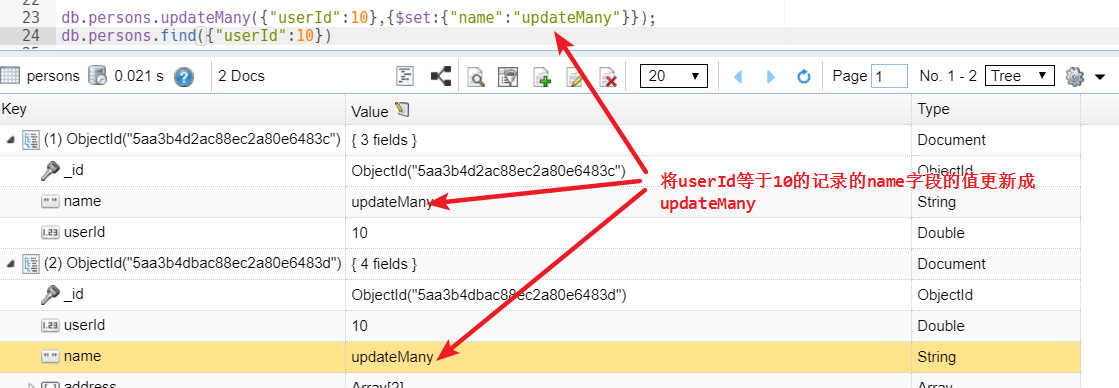Click the expand-all tree format icon

click(x=405, y=76)
